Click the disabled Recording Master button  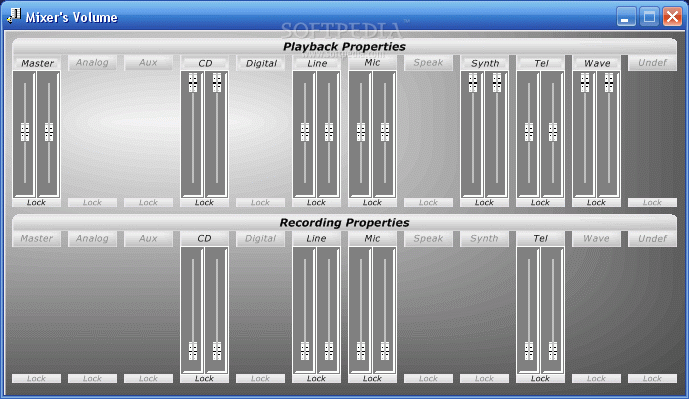pyautogui.click(x=36, y=239)
